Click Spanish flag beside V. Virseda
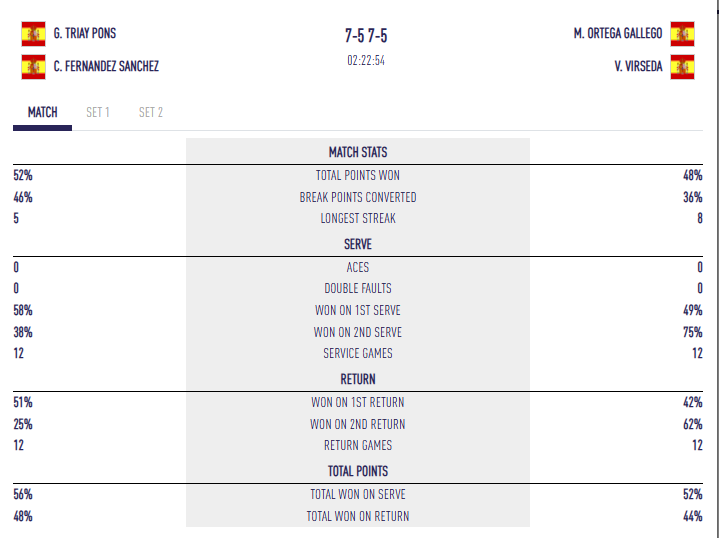Viewport: 719px width, 538px height. 682,67
